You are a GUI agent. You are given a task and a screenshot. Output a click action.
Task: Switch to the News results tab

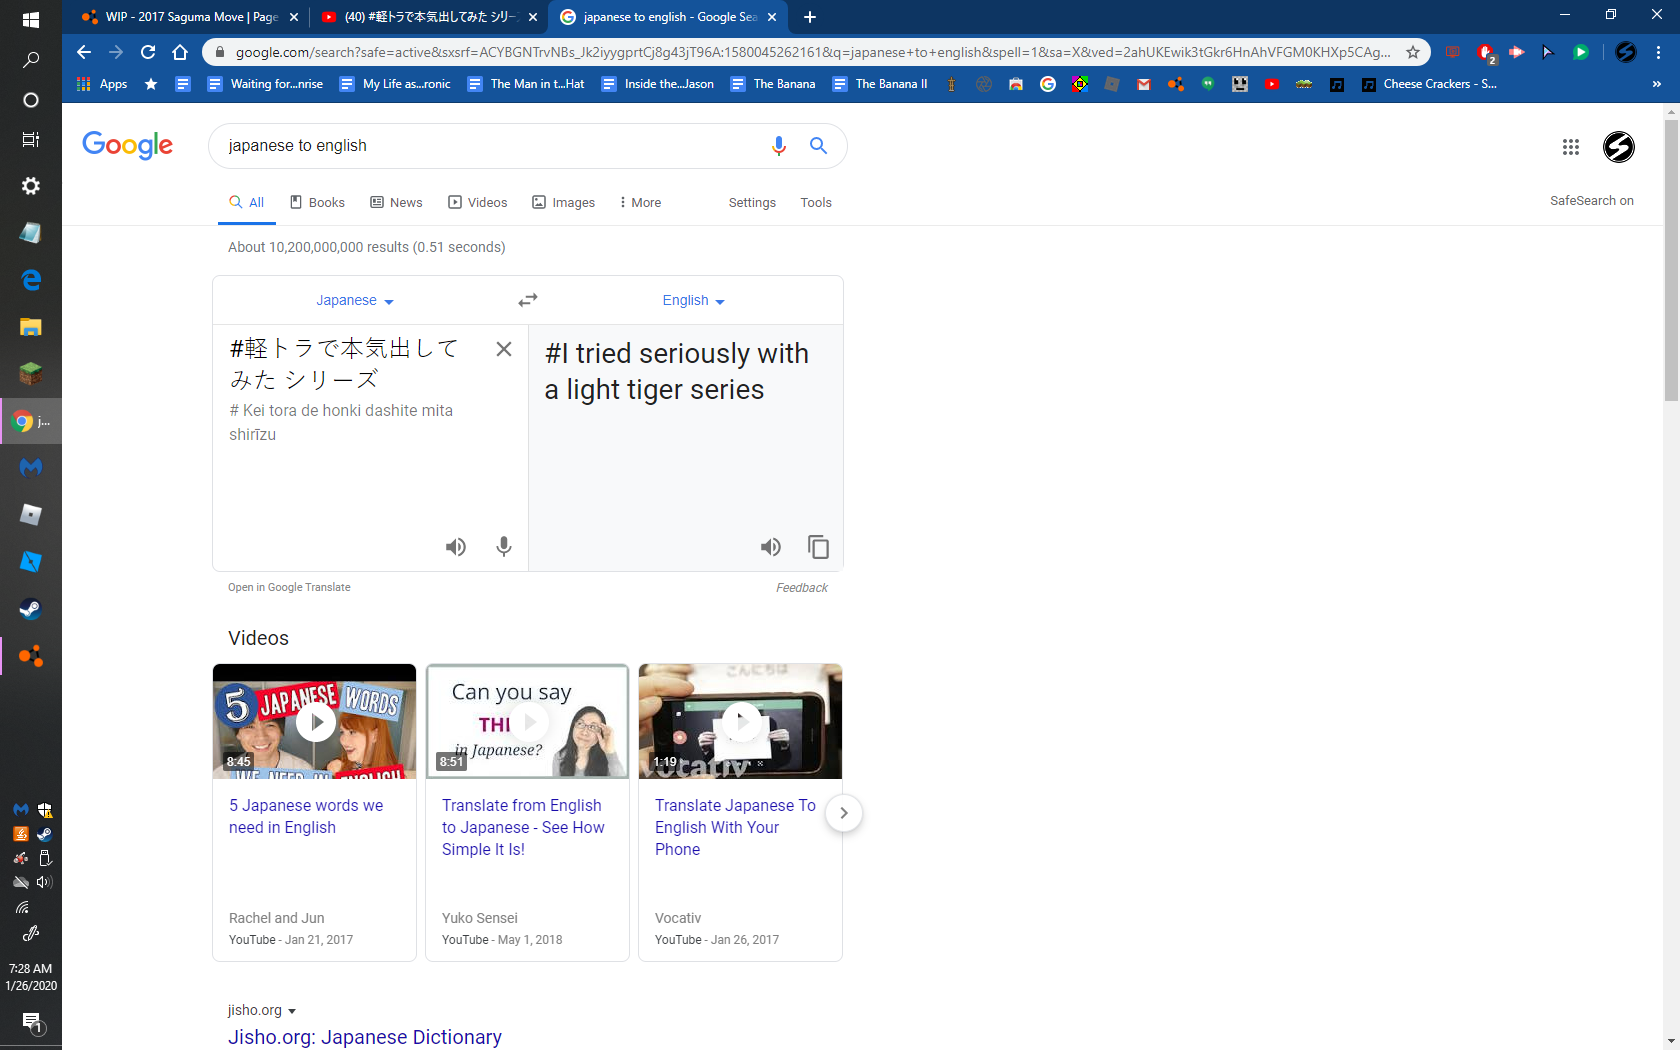396,202
